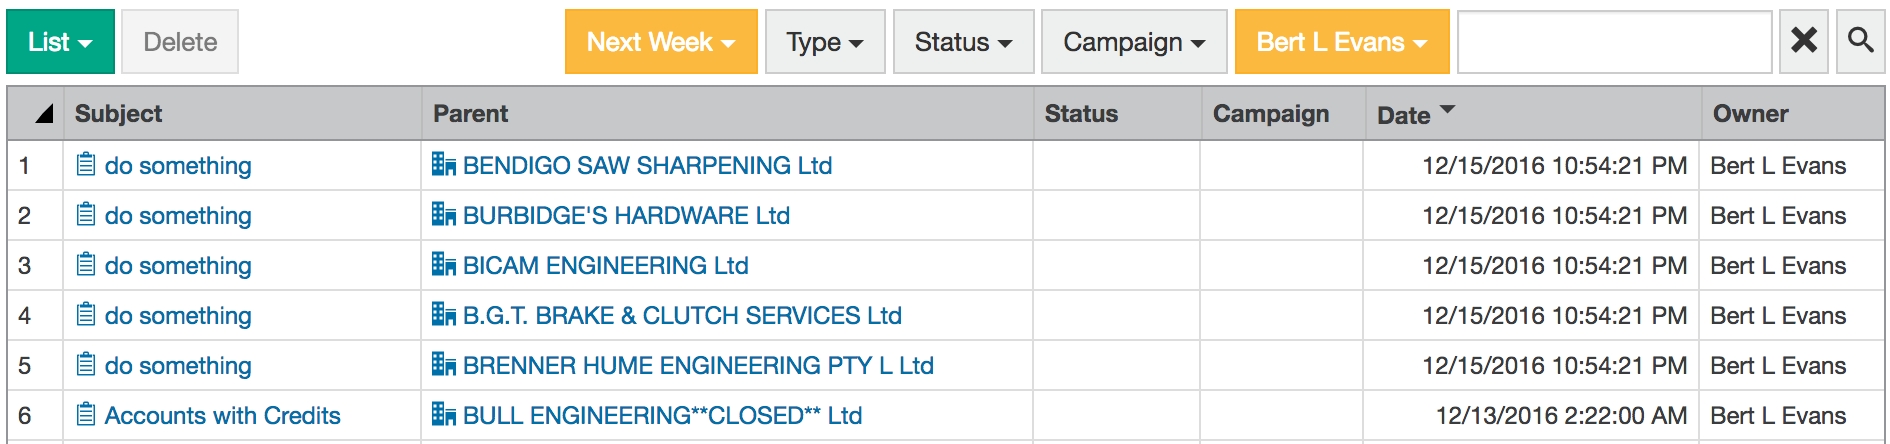The image size is (1890, 444).
Task: Click the building icon beside BENDIGO SAW SHARPENING
Action: tap(443, 165)
